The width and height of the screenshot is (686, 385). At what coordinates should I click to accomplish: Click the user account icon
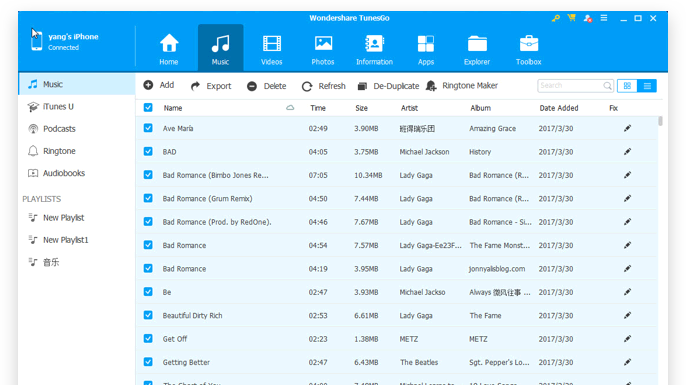coord(588,18)
